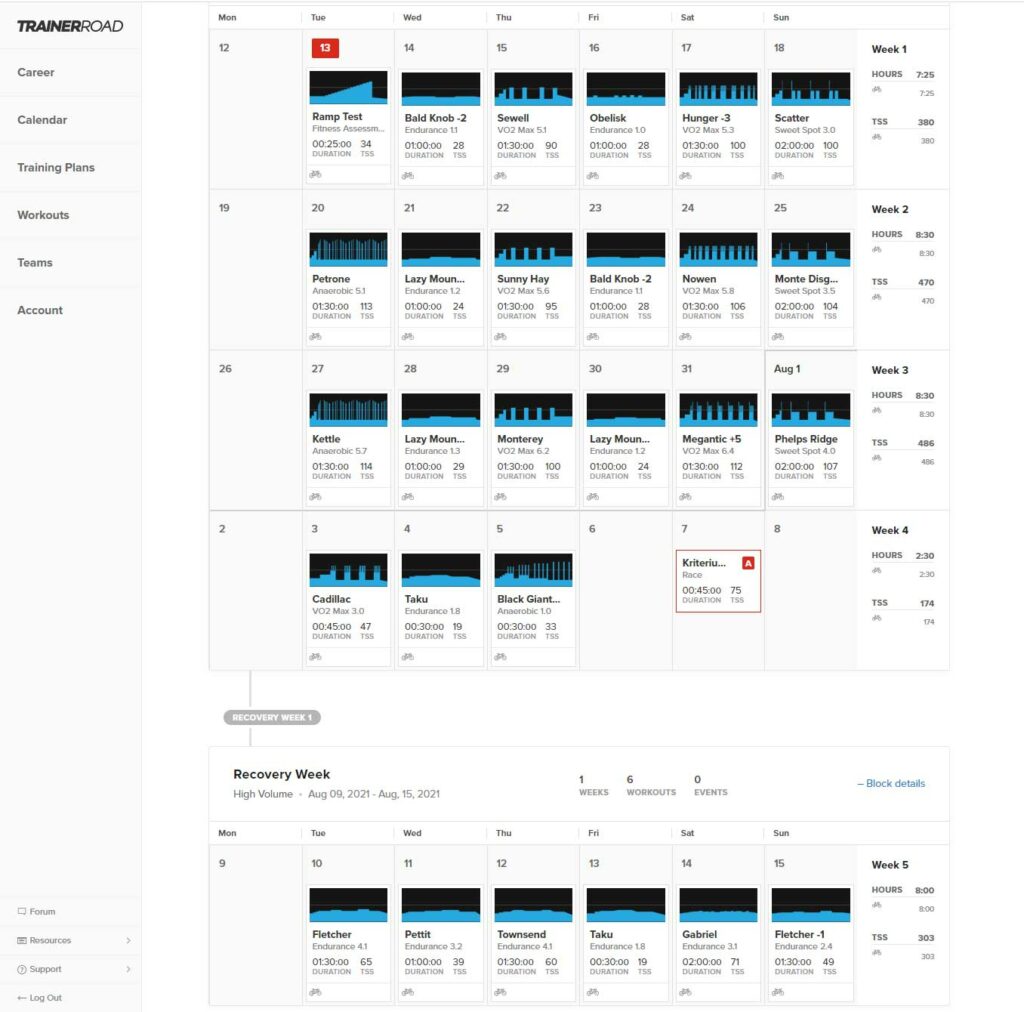
Task: Click the bike icon under Scatter workout
Action: point(778,176)
